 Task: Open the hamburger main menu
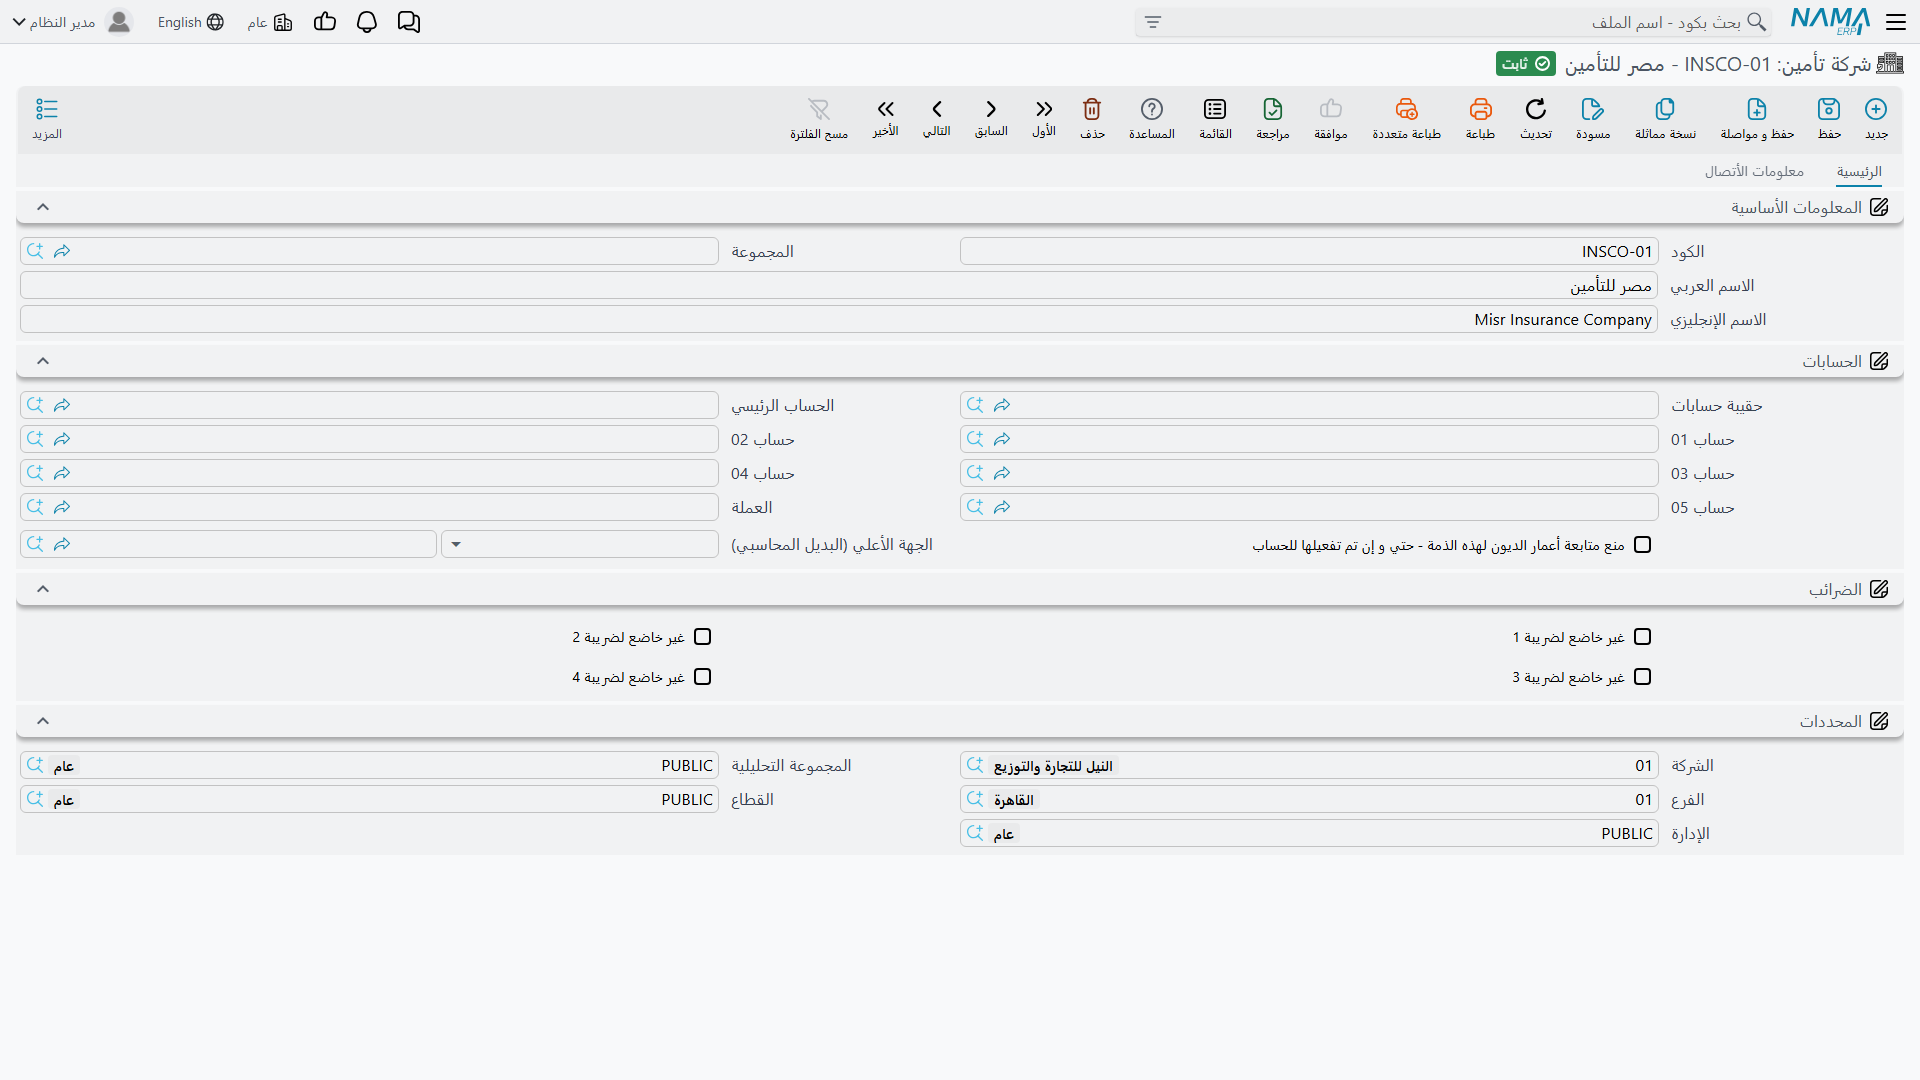(1896, 22)
